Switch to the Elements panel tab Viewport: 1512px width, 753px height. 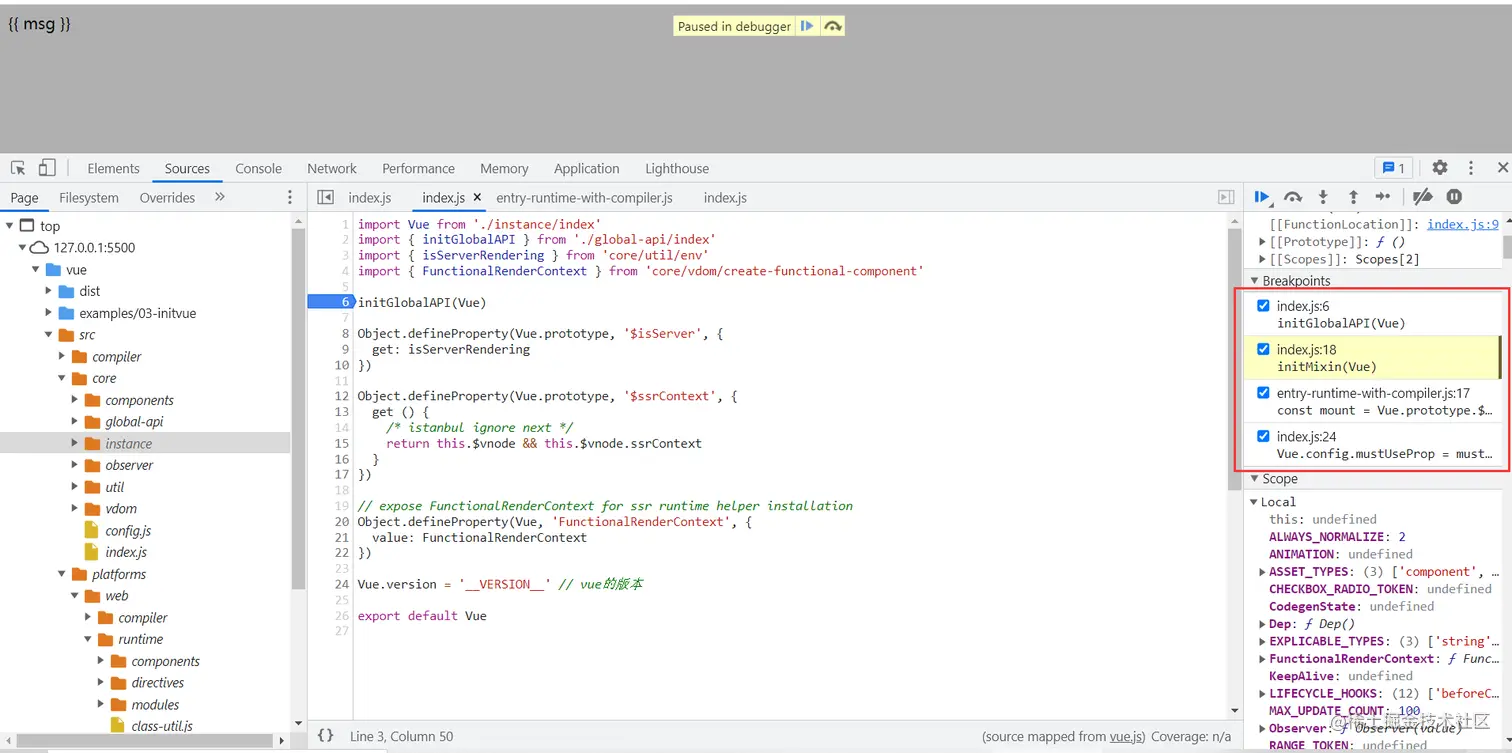113,168
